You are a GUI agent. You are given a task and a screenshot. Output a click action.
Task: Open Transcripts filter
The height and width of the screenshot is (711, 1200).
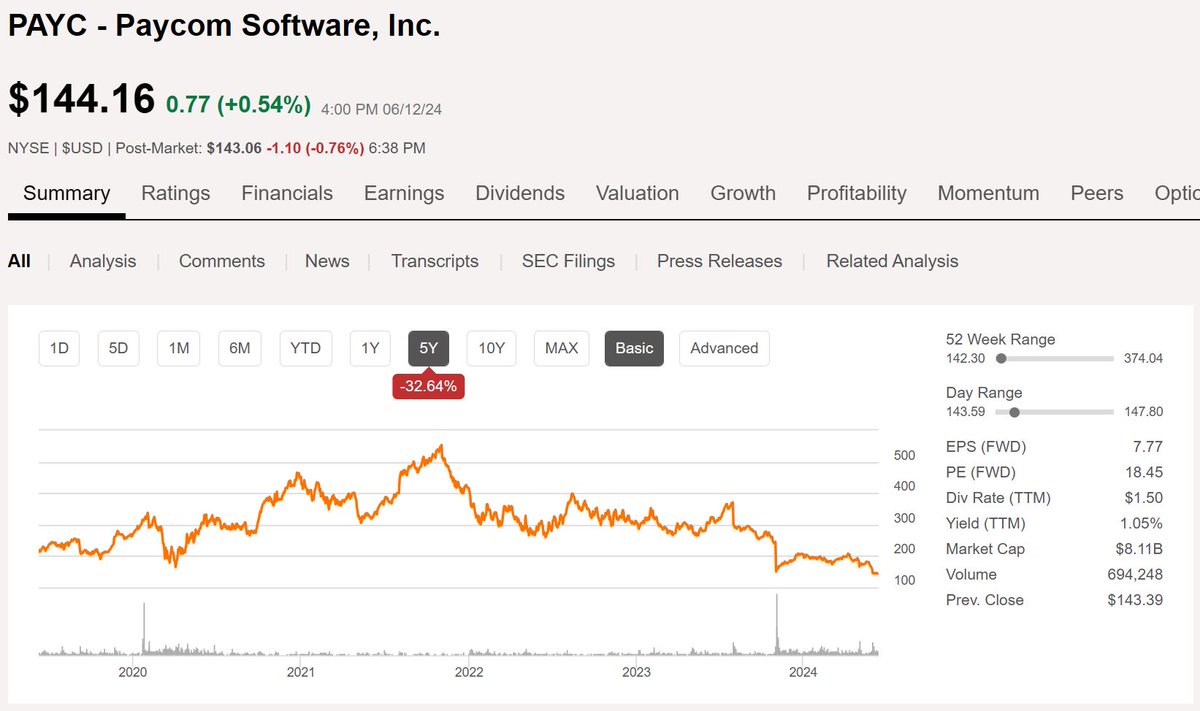(x=435, y=261)
